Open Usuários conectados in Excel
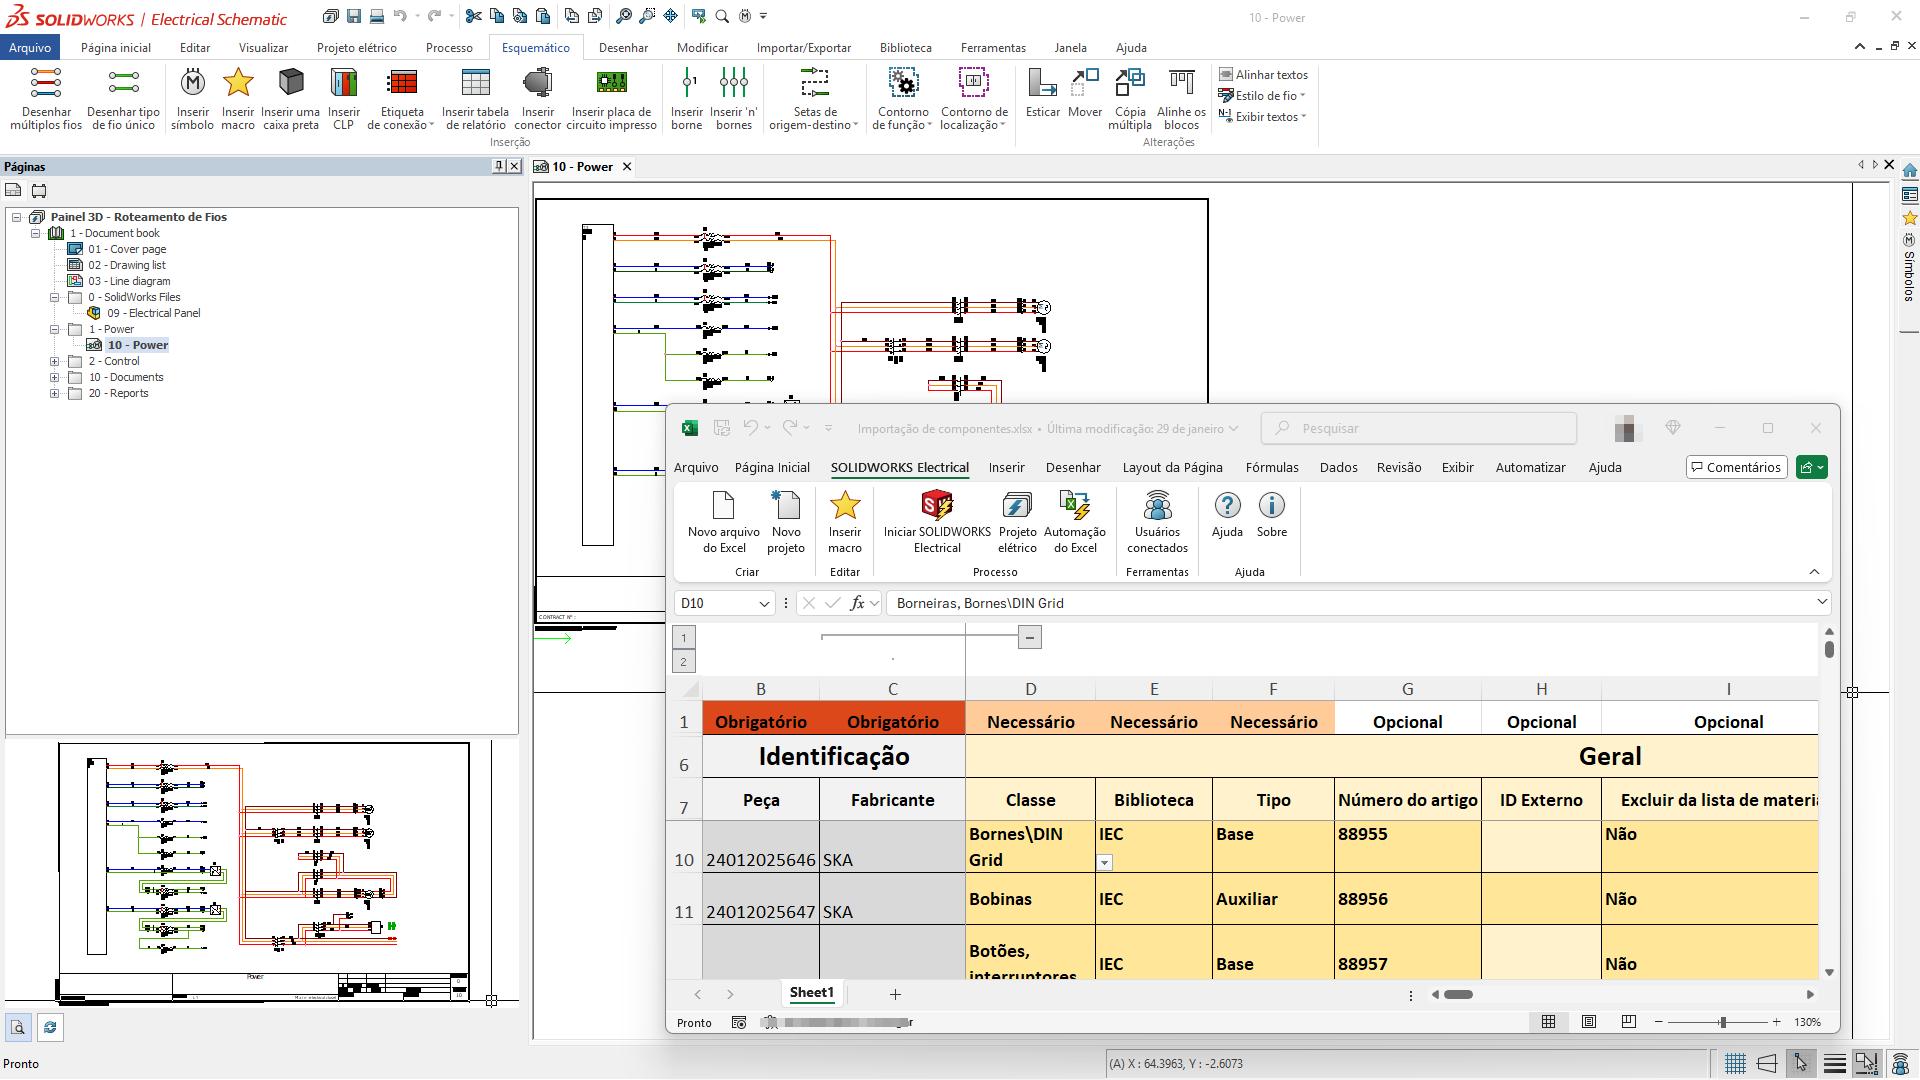This screenshot has height=1080, width=1920. [1157, 521]
